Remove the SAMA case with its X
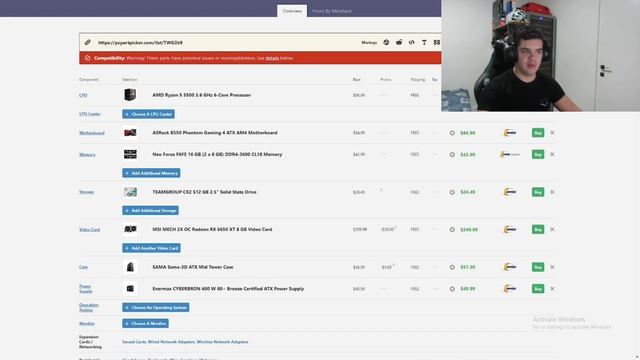640x360 pixels. pos(552,267)
